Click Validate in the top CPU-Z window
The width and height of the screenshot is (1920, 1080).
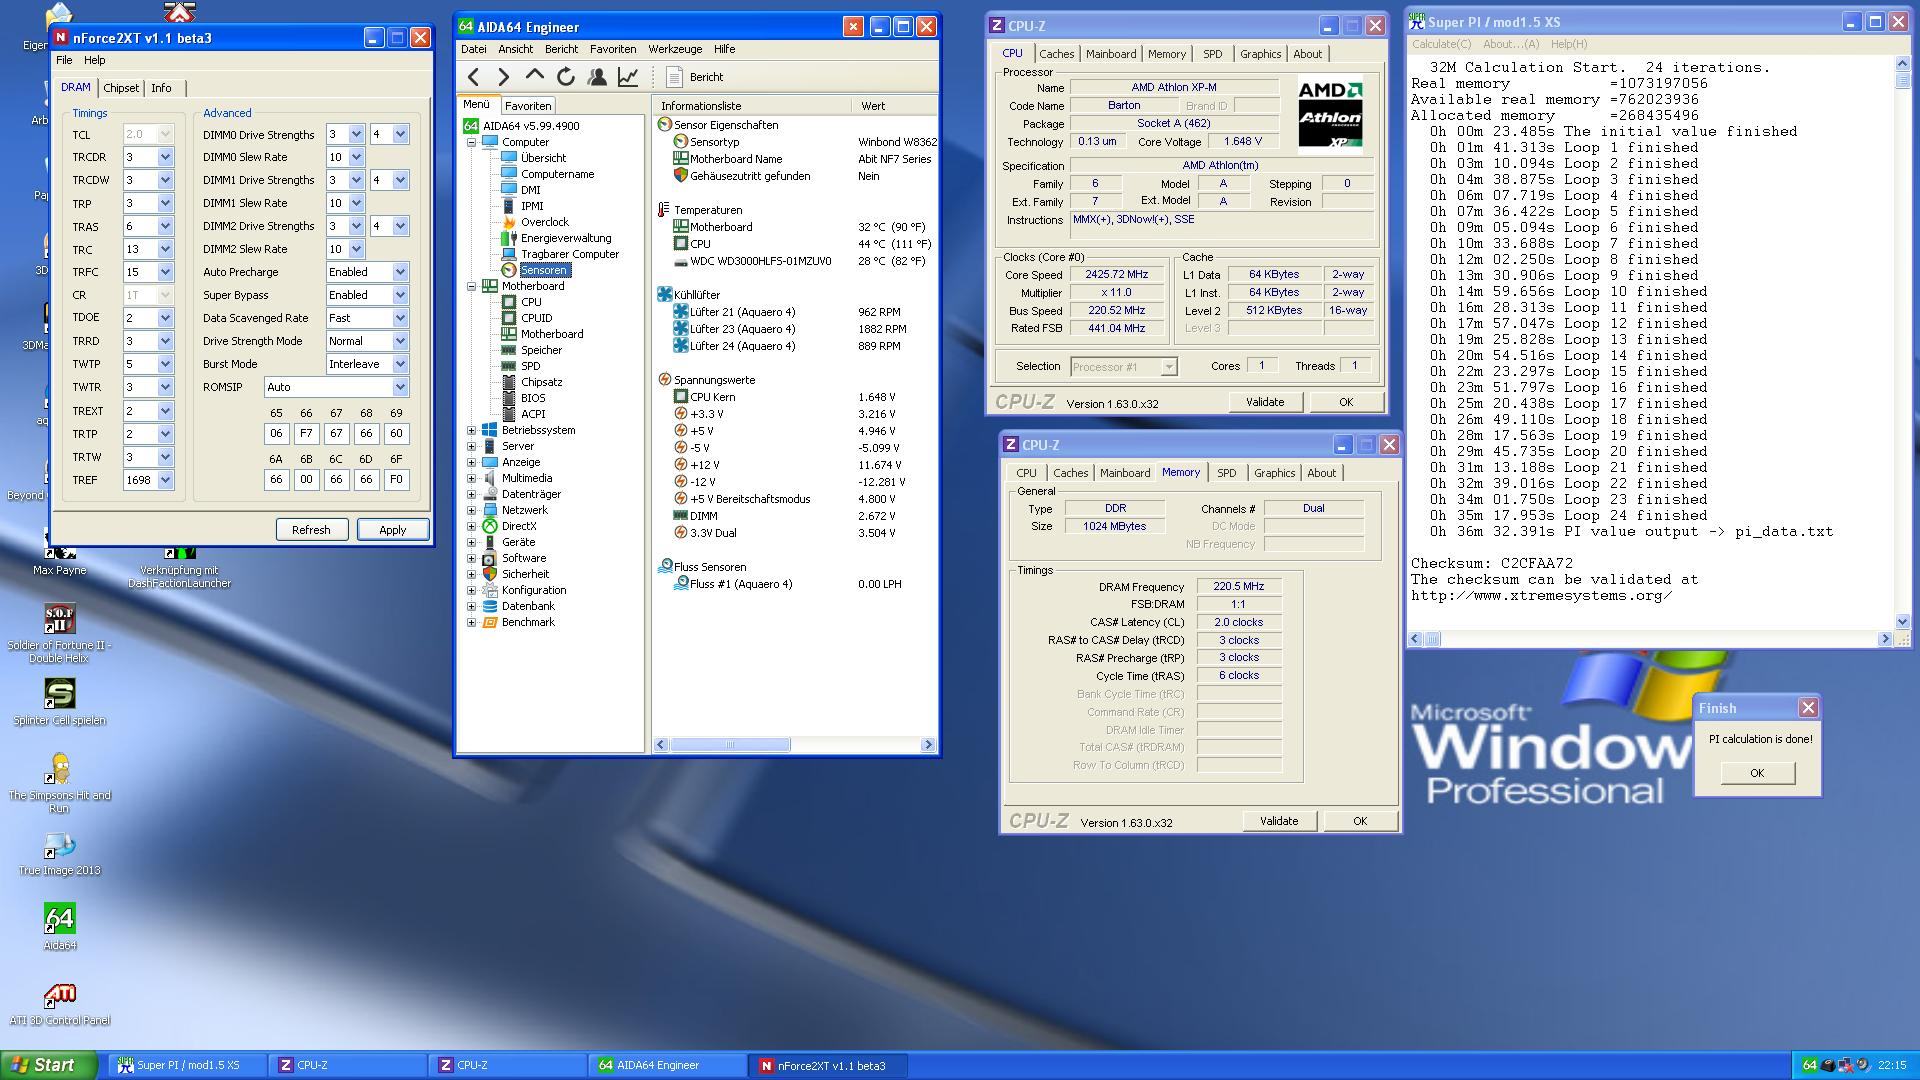point(1265,402)
